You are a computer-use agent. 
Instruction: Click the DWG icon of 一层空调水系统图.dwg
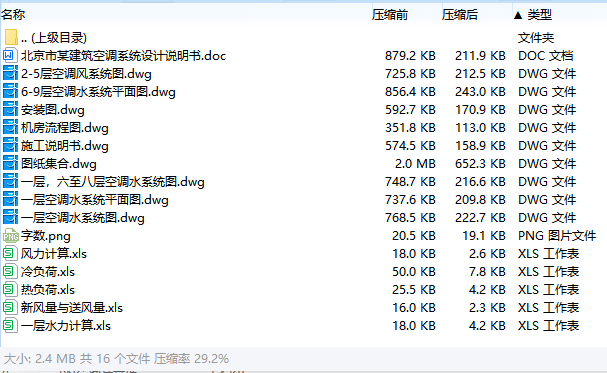(10, 217)
